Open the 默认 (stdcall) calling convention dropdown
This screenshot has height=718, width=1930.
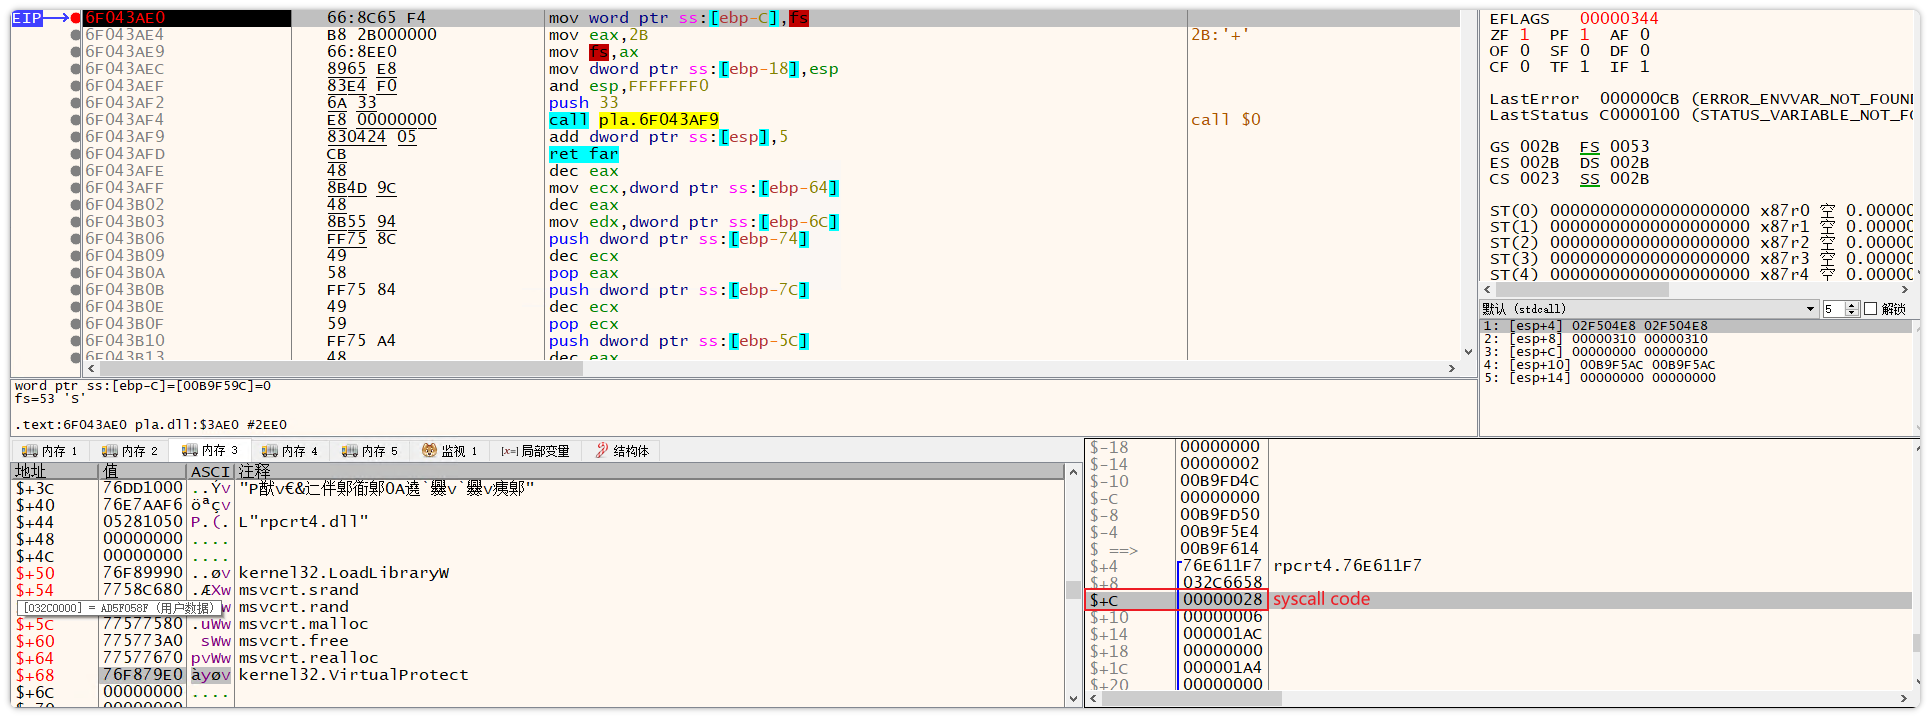pyautogui.click(x=1810, y=309)
